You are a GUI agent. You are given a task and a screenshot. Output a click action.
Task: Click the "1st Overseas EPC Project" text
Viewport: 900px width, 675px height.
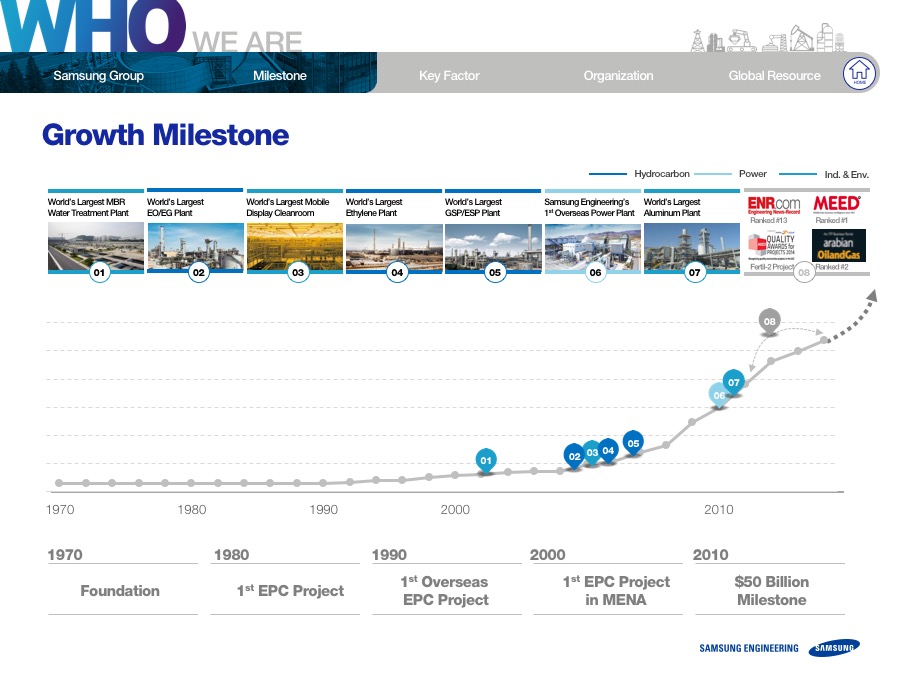(x=445, y=591)
